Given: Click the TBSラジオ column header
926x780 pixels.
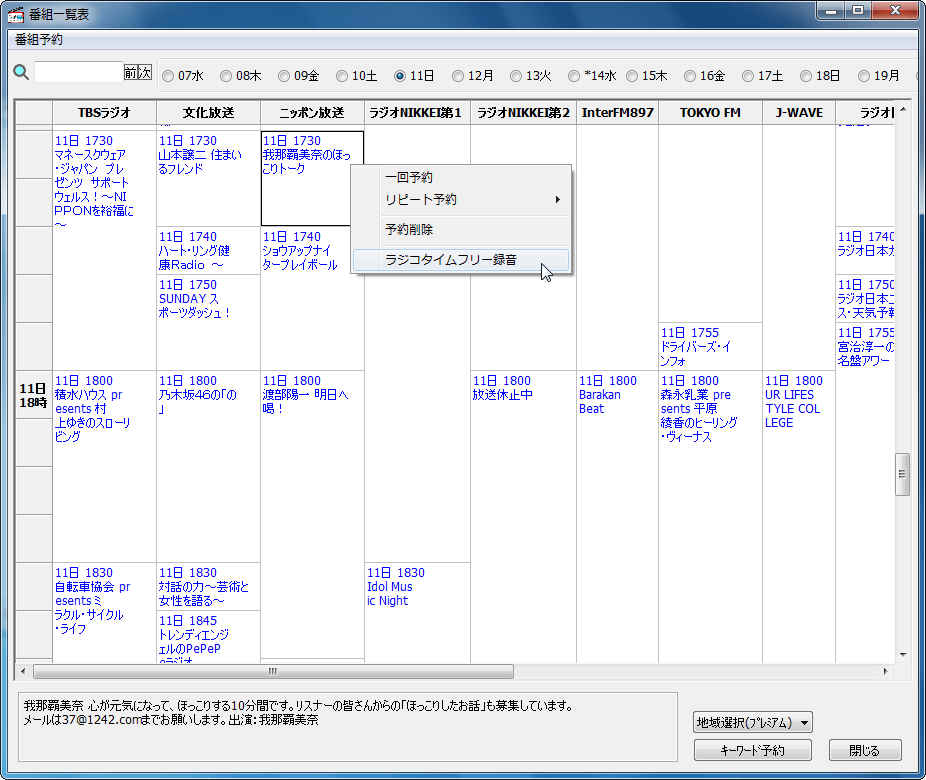Looking at the screenshot, I should (105, 113).
